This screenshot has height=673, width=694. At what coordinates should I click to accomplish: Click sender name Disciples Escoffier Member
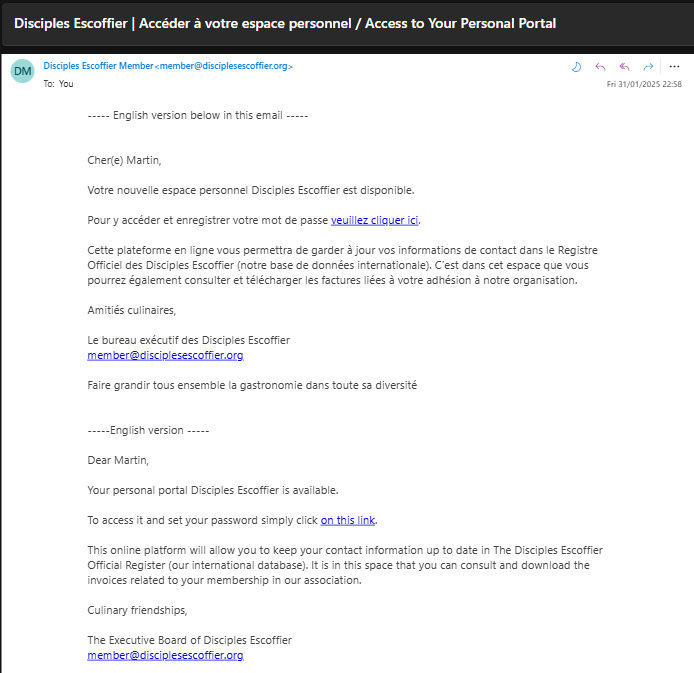click(x=98, y=66)
